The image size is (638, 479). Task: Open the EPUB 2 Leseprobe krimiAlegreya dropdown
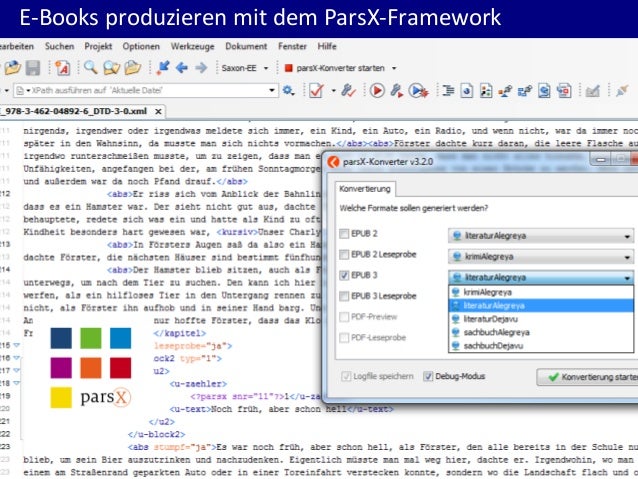(x=541, y=257)
